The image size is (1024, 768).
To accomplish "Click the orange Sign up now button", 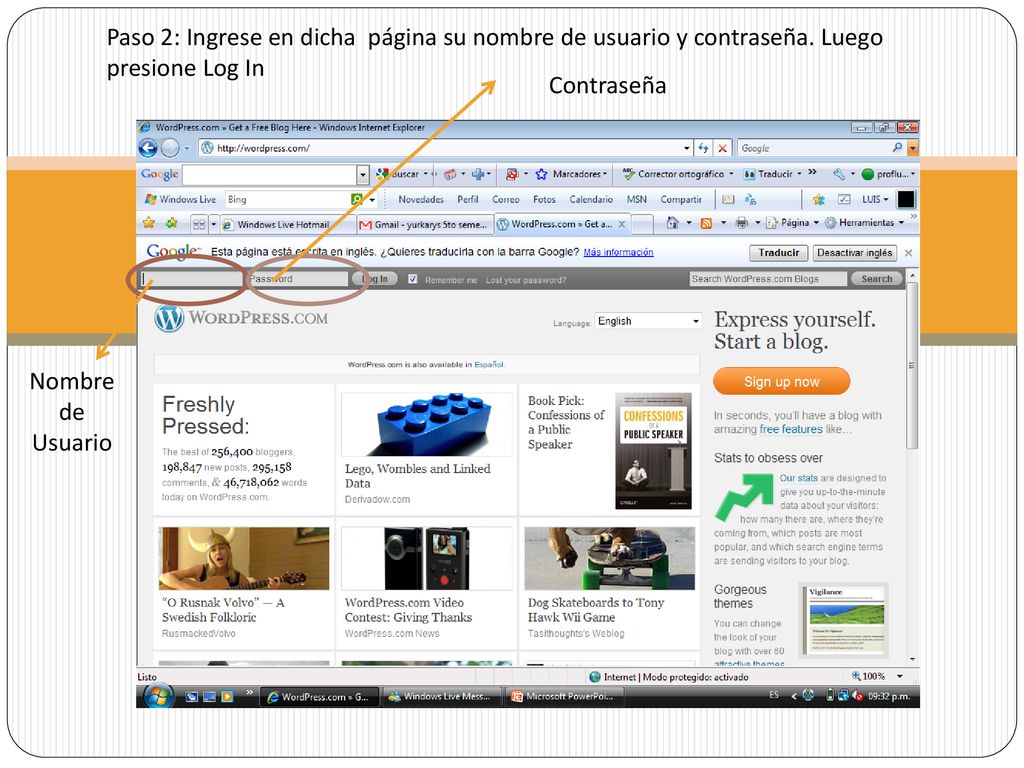I will pyautogui.click(x=781, y=381).
